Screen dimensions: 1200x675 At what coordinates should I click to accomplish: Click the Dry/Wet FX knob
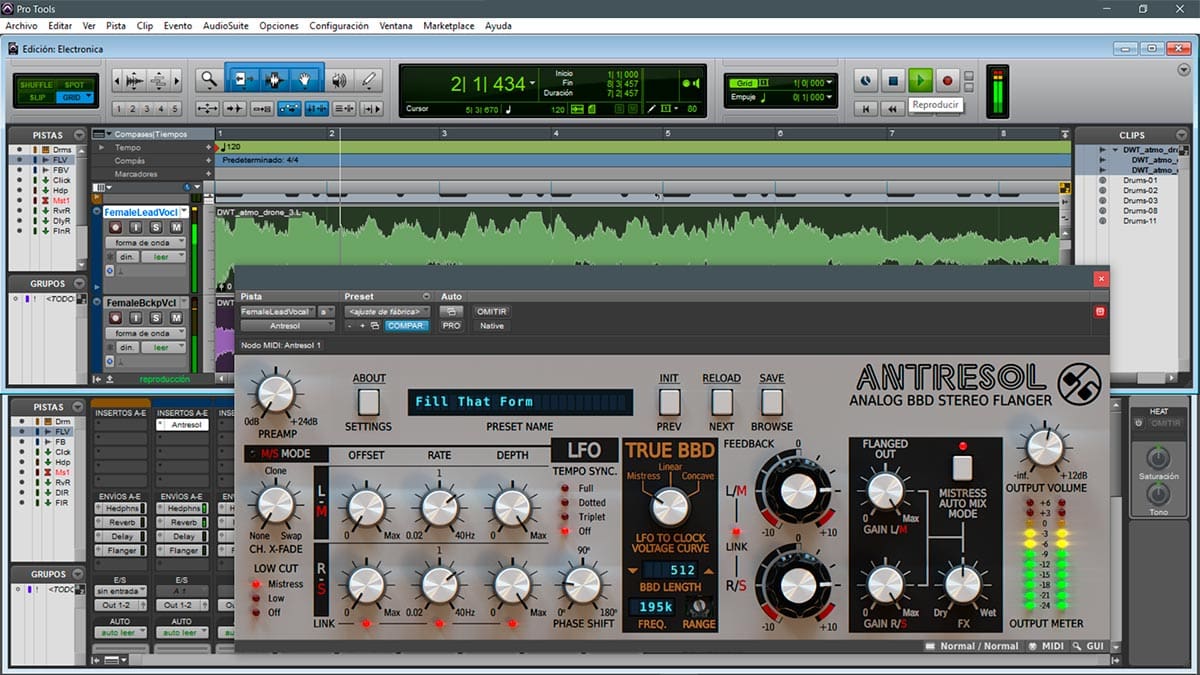click(962, 584)
